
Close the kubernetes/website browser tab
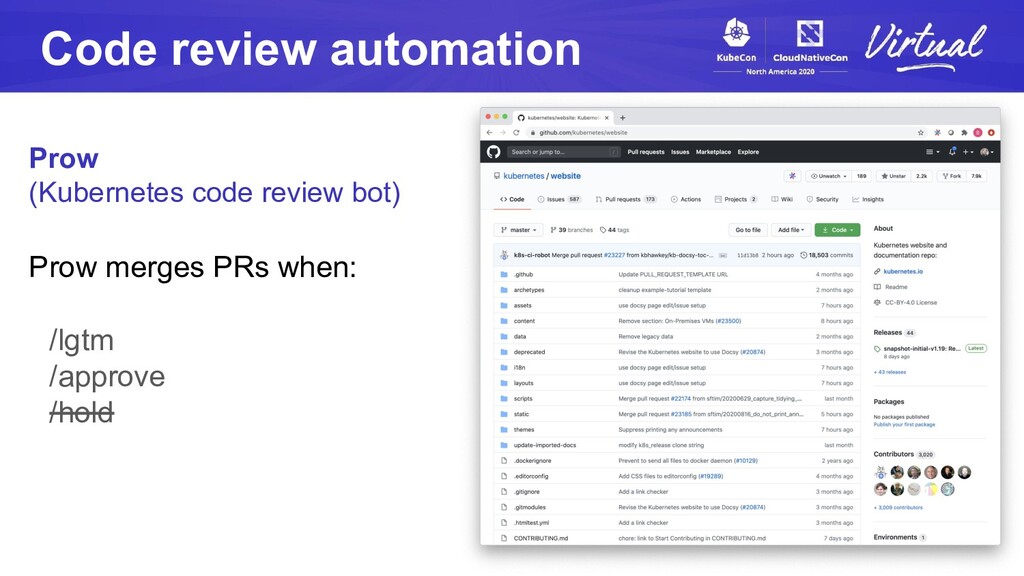pyautogui.click(x=607, y=118)
